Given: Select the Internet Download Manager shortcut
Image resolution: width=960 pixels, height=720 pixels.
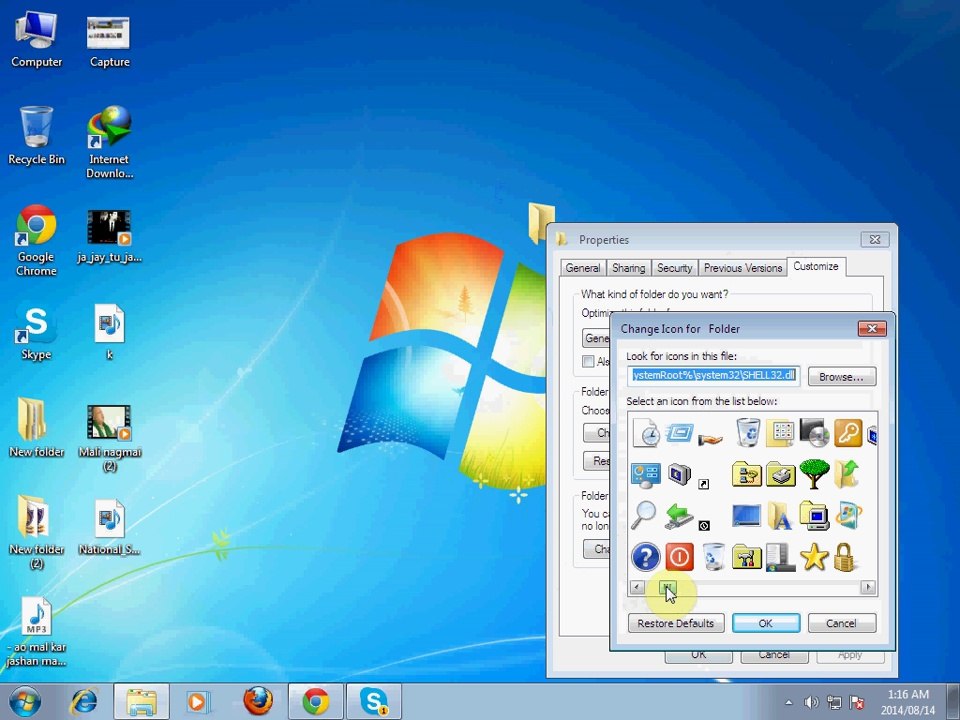Looking at the screenshot, I should (x=109, y=142).
